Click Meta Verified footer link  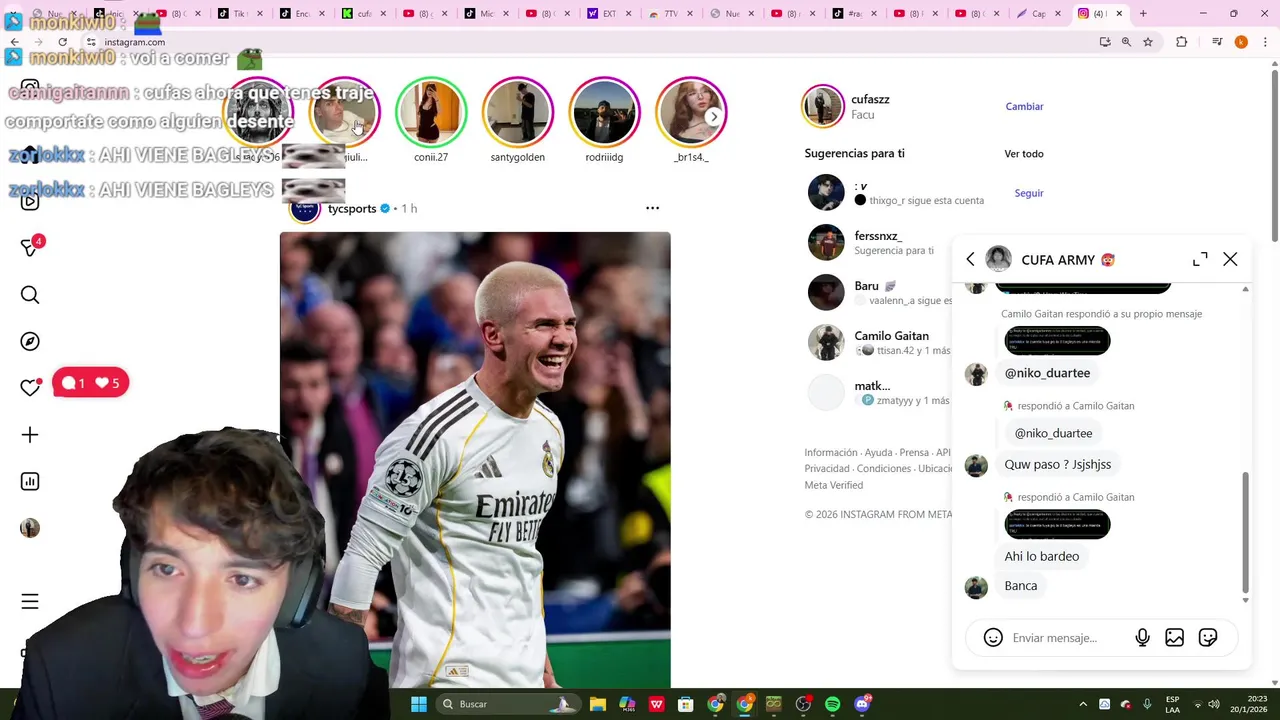[833, 485]
